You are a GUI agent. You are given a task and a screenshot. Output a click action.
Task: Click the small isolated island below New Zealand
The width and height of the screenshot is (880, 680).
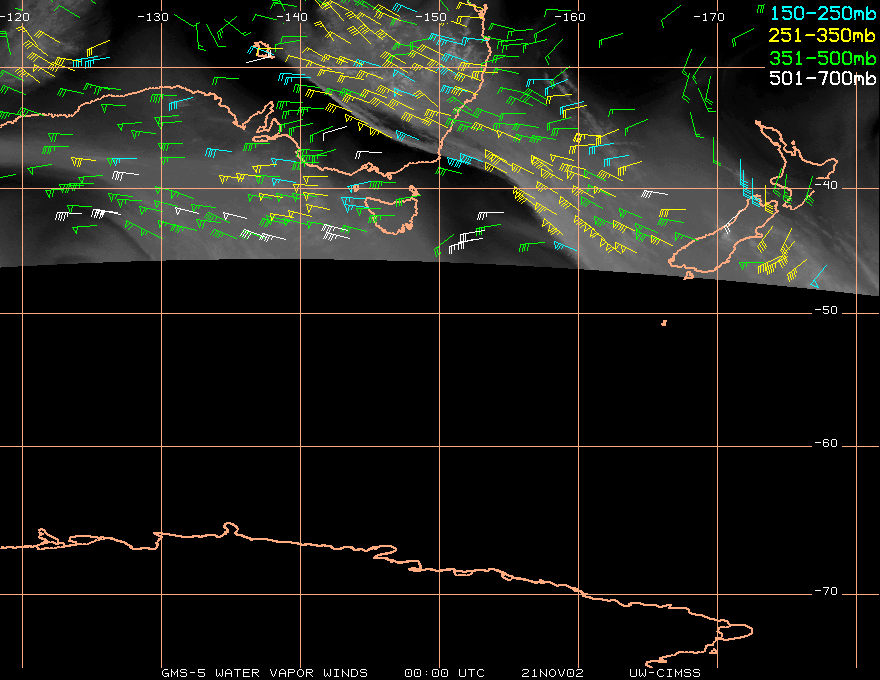coord(664,322)
